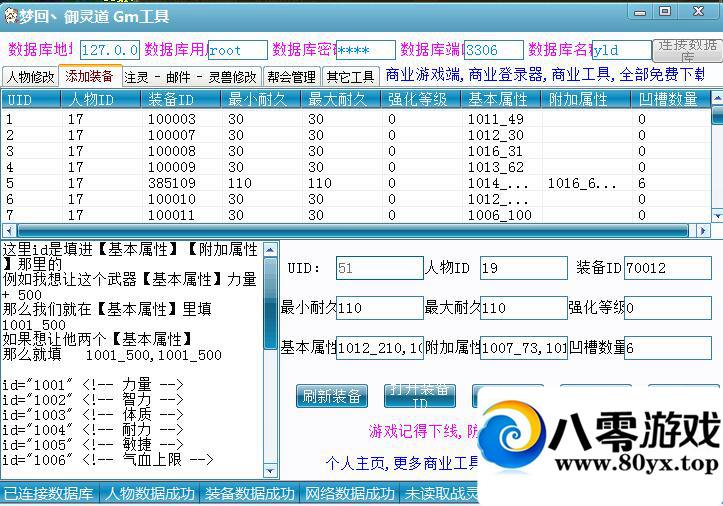Focus the database port field 3306
The image size is (723, 506).
[x=493, y=50]
